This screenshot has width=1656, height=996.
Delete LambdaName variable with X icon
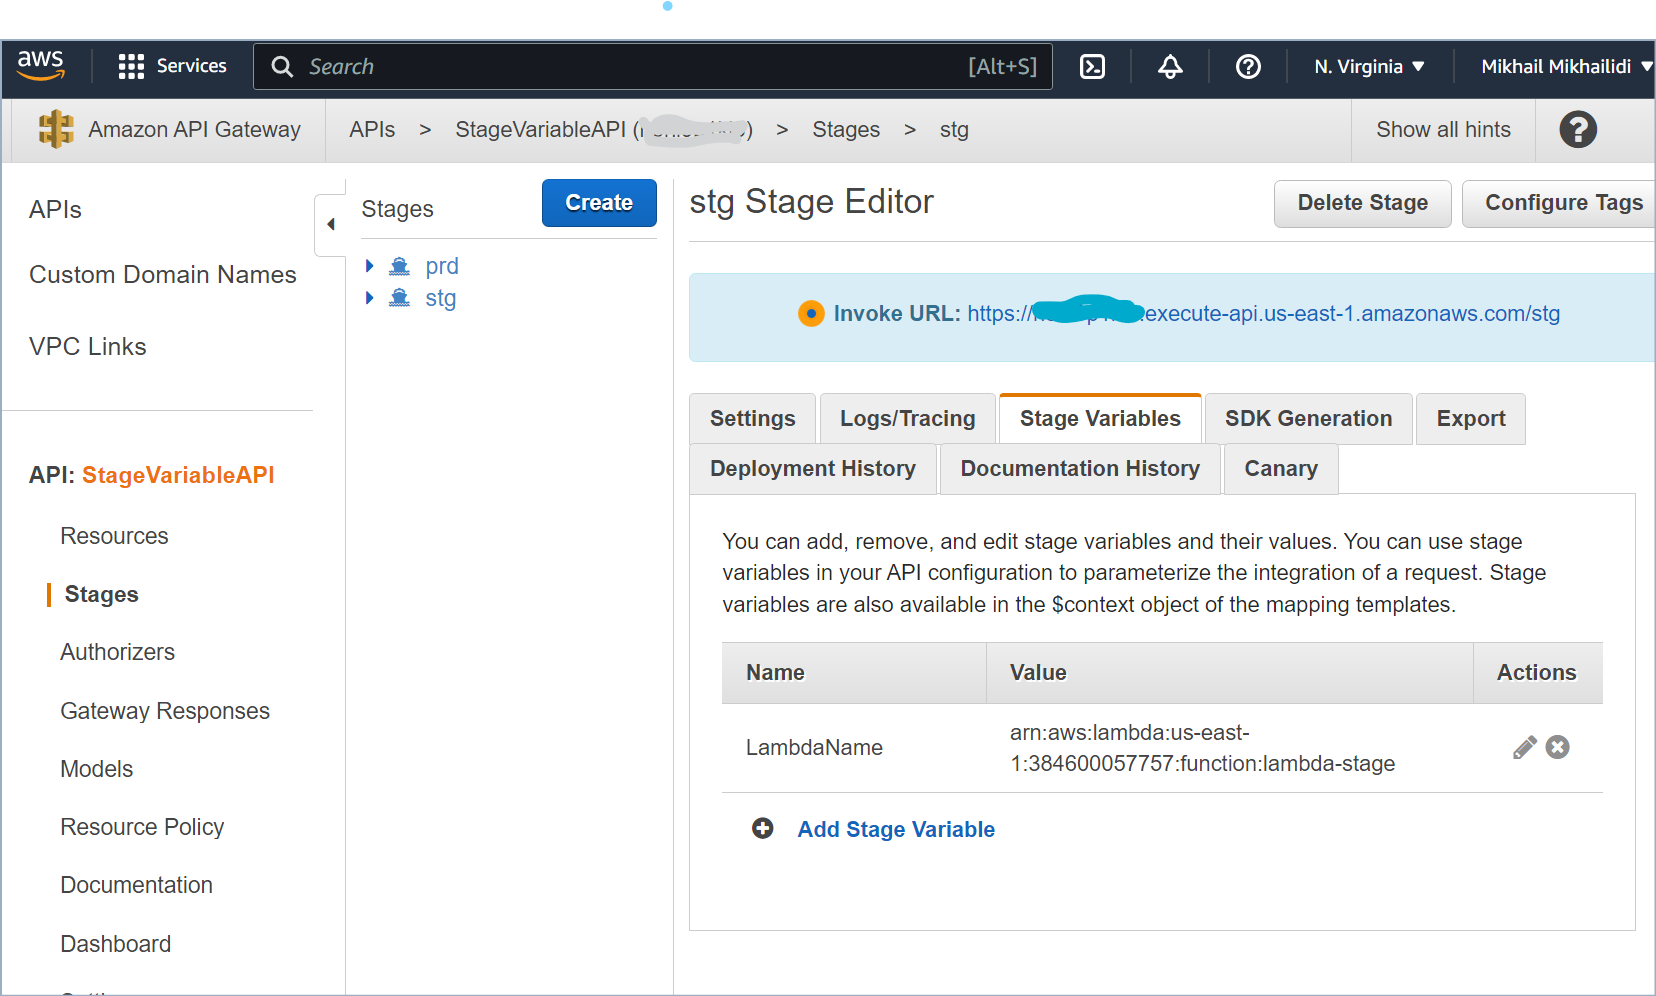tap(1557, 748)
